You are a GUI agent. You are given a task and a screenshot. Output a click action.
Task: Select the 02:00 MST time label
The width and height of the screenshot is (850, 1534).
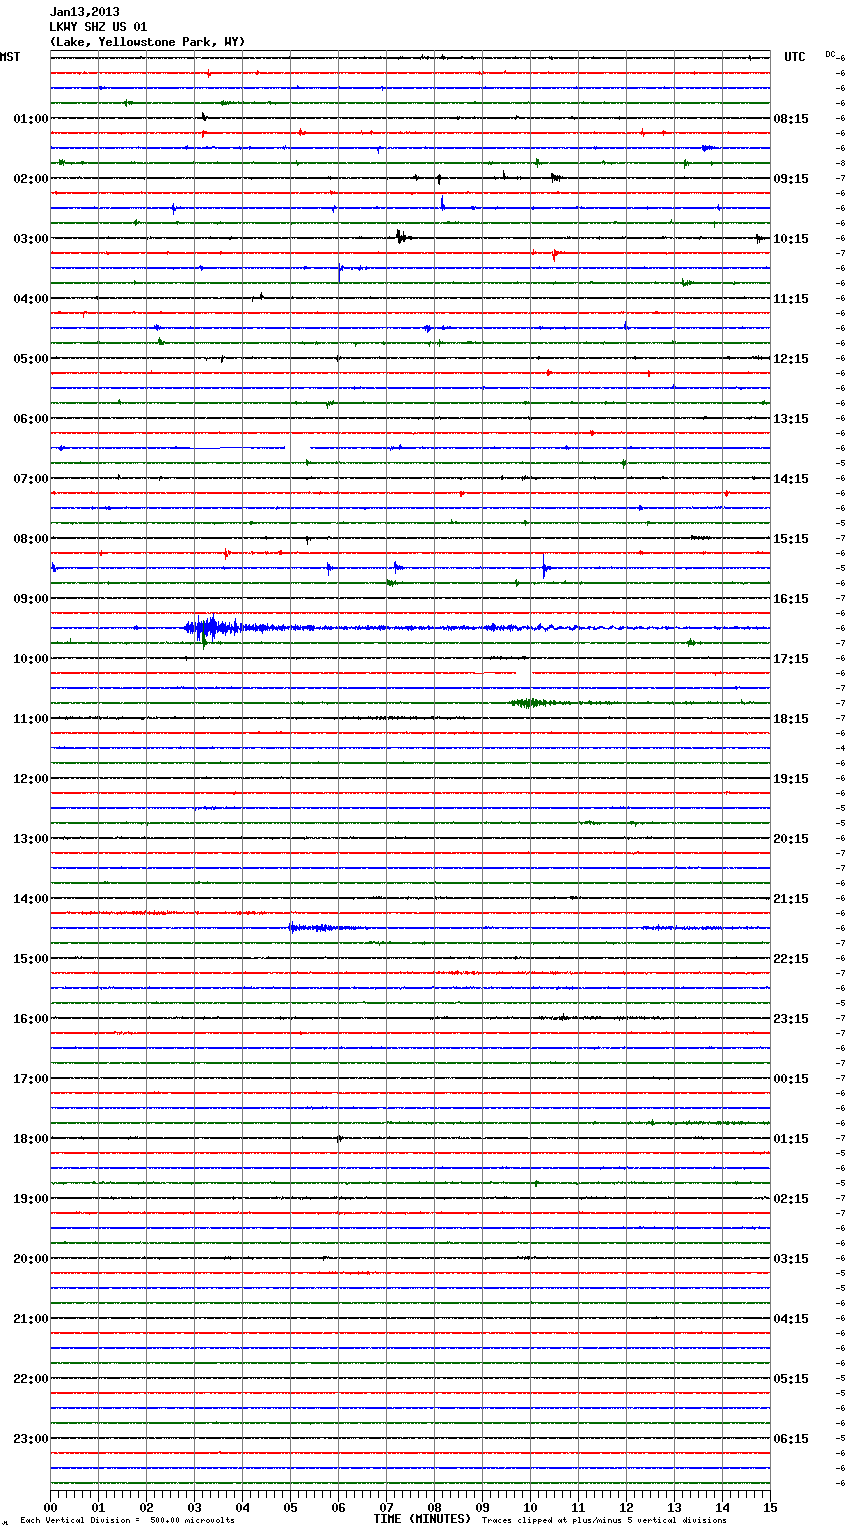pos(31,179)
